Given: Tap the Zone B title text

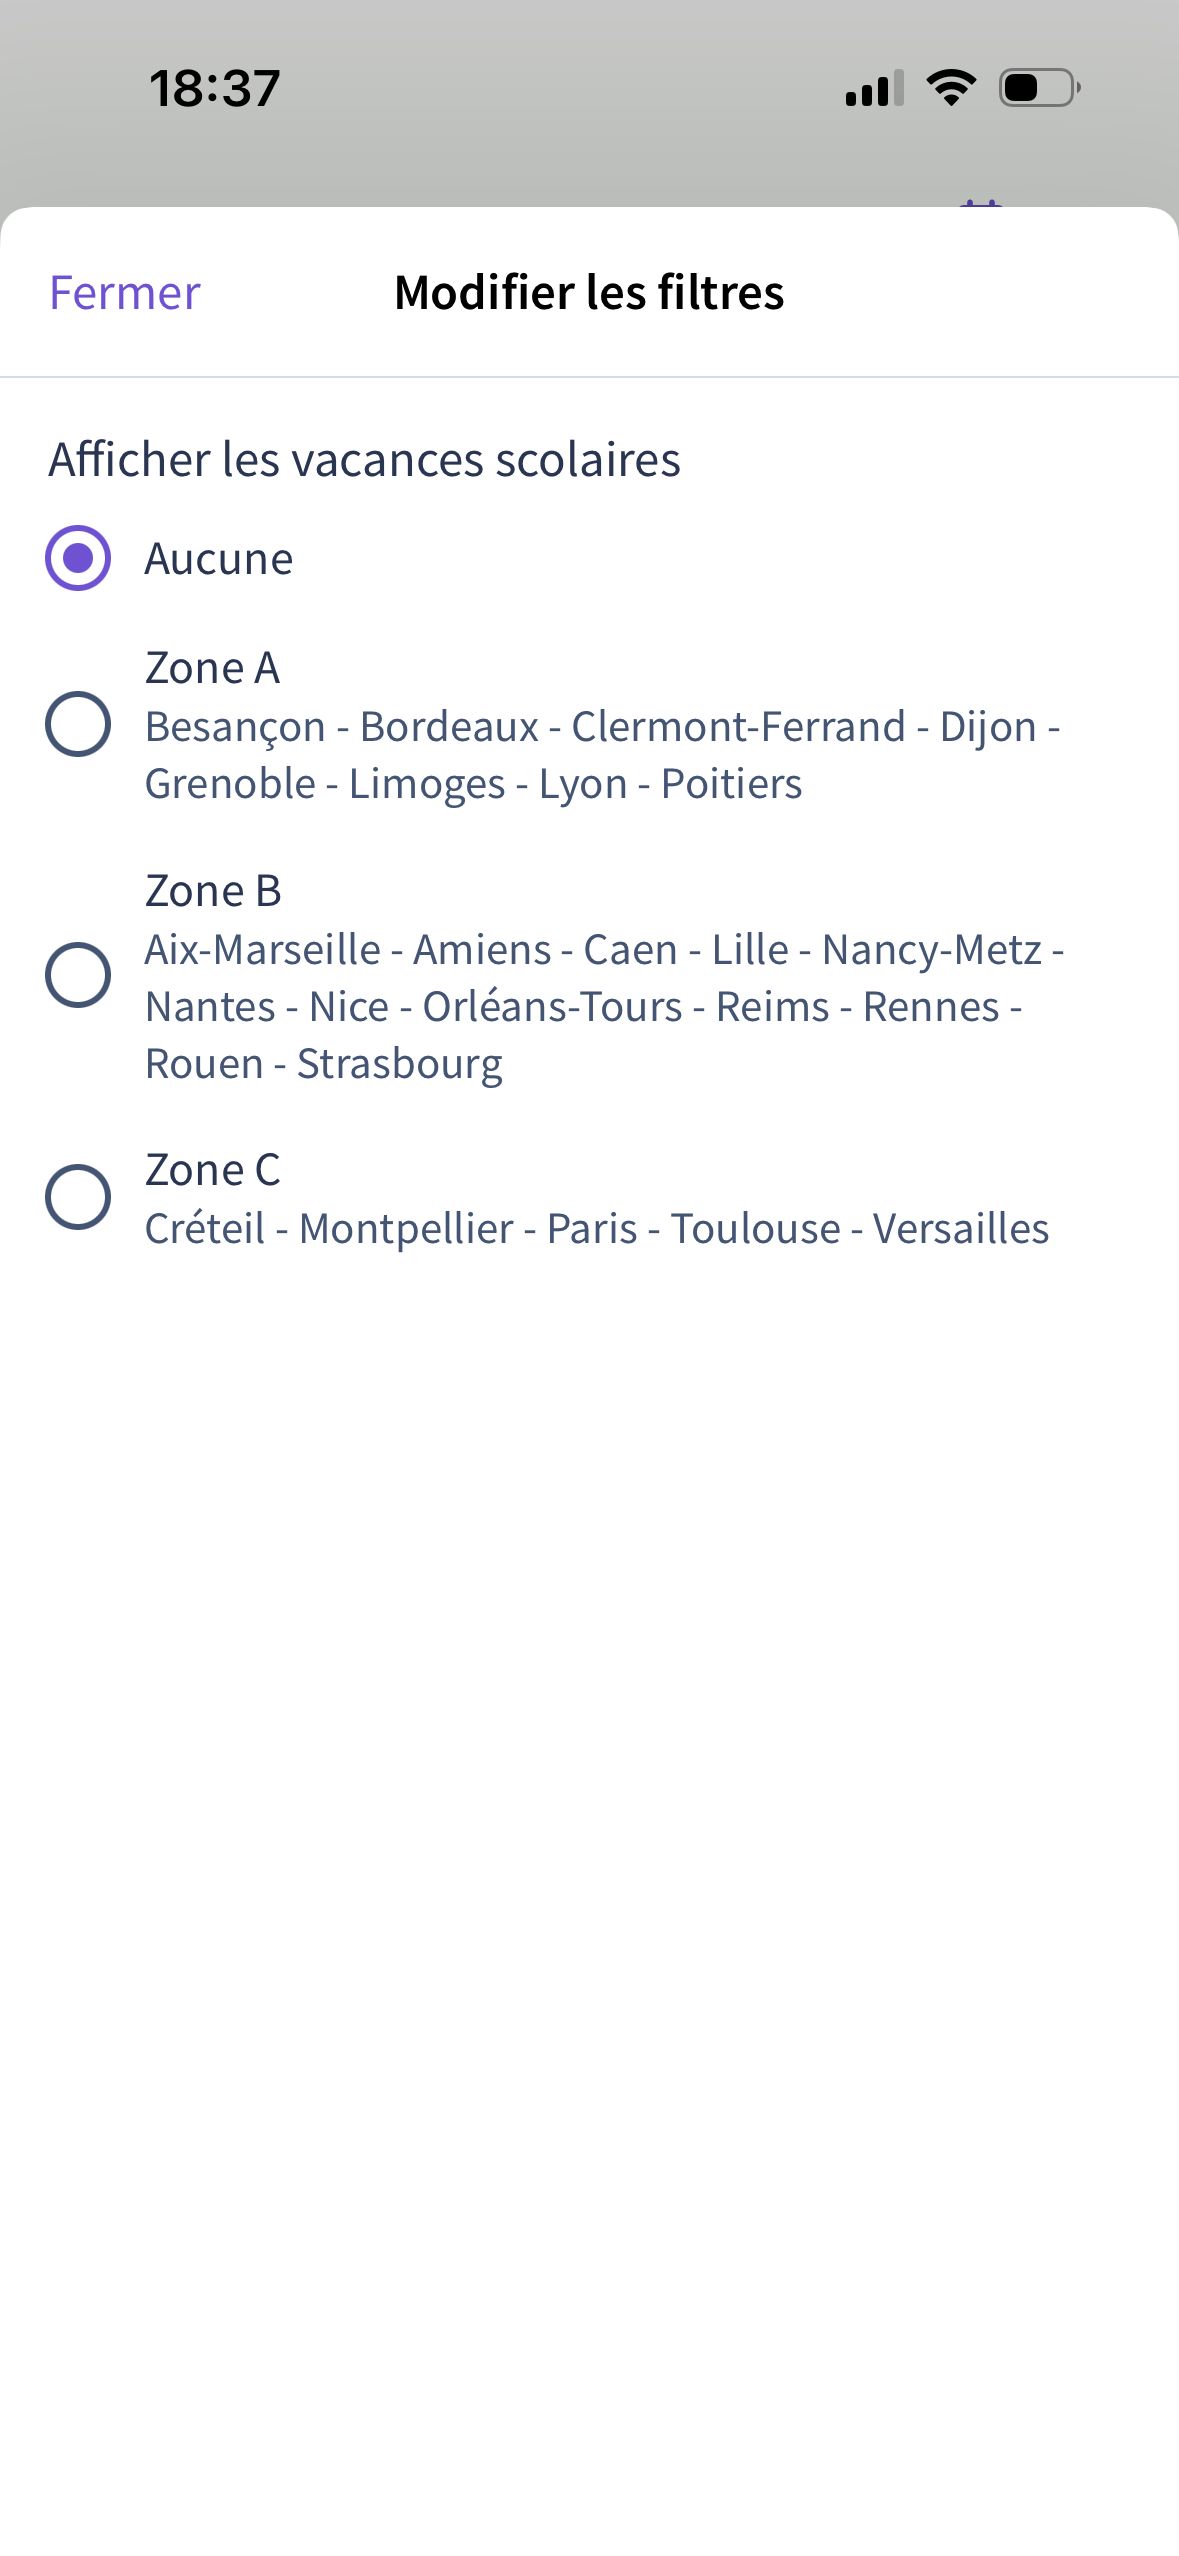Looking at the screenshot, I should [x=213, y=891].
